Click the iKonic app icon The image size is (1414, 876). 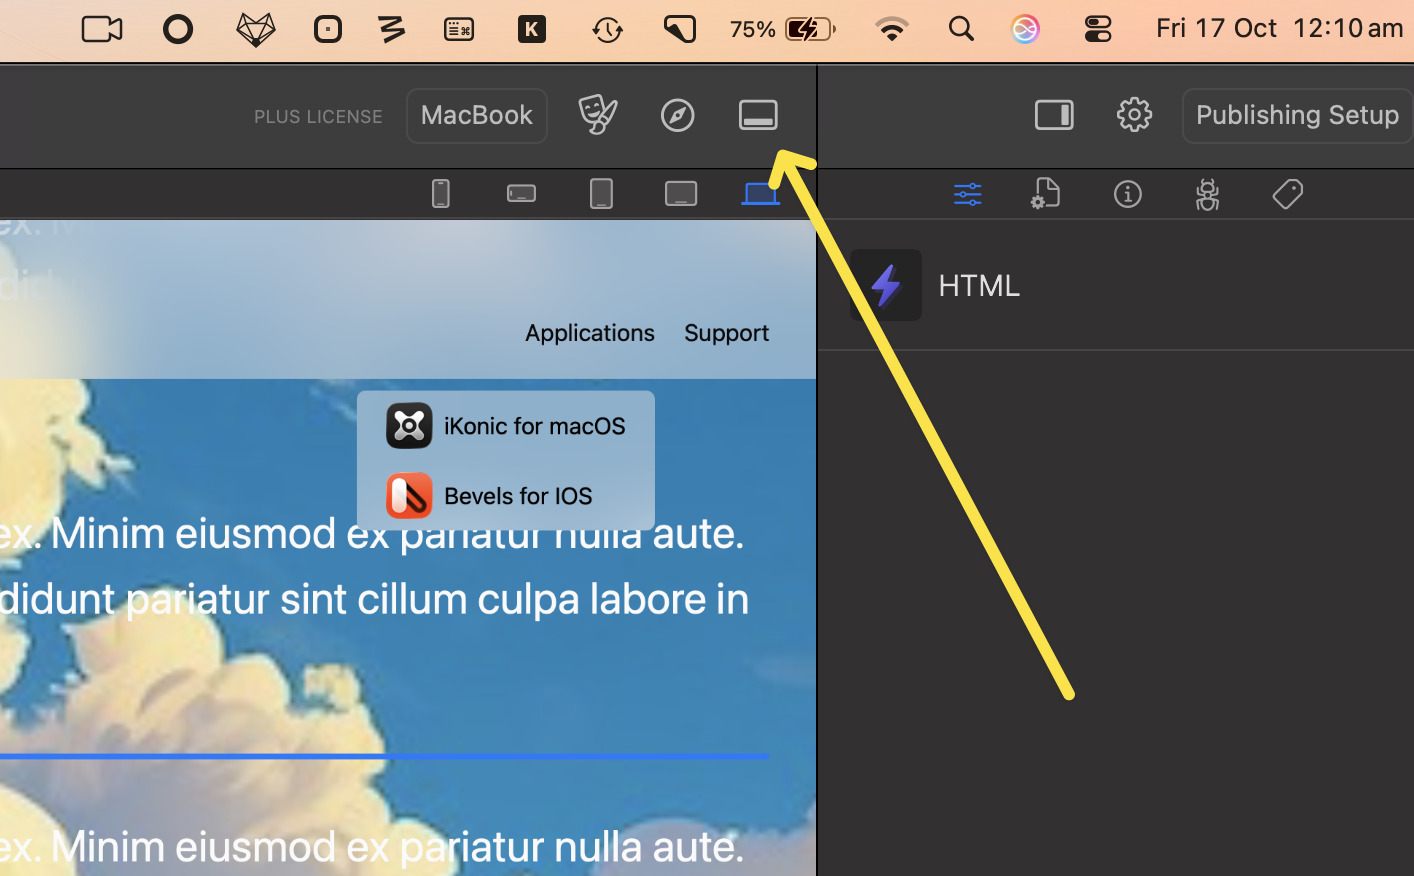point(409,426)
